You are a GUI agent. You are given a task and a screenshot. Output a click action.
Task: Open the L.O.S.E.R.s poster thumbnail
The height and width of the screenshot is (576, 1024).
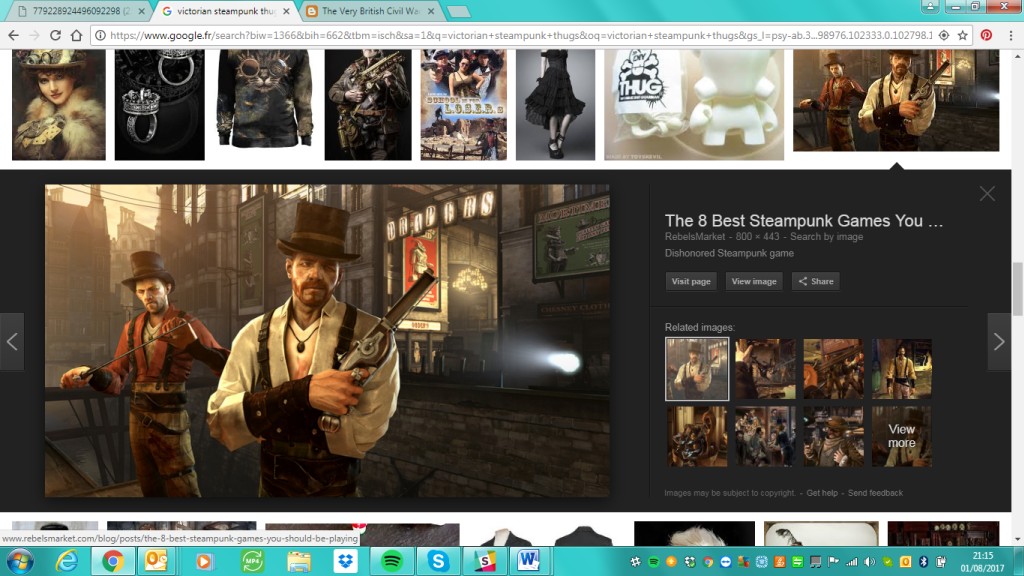point(464,104)
